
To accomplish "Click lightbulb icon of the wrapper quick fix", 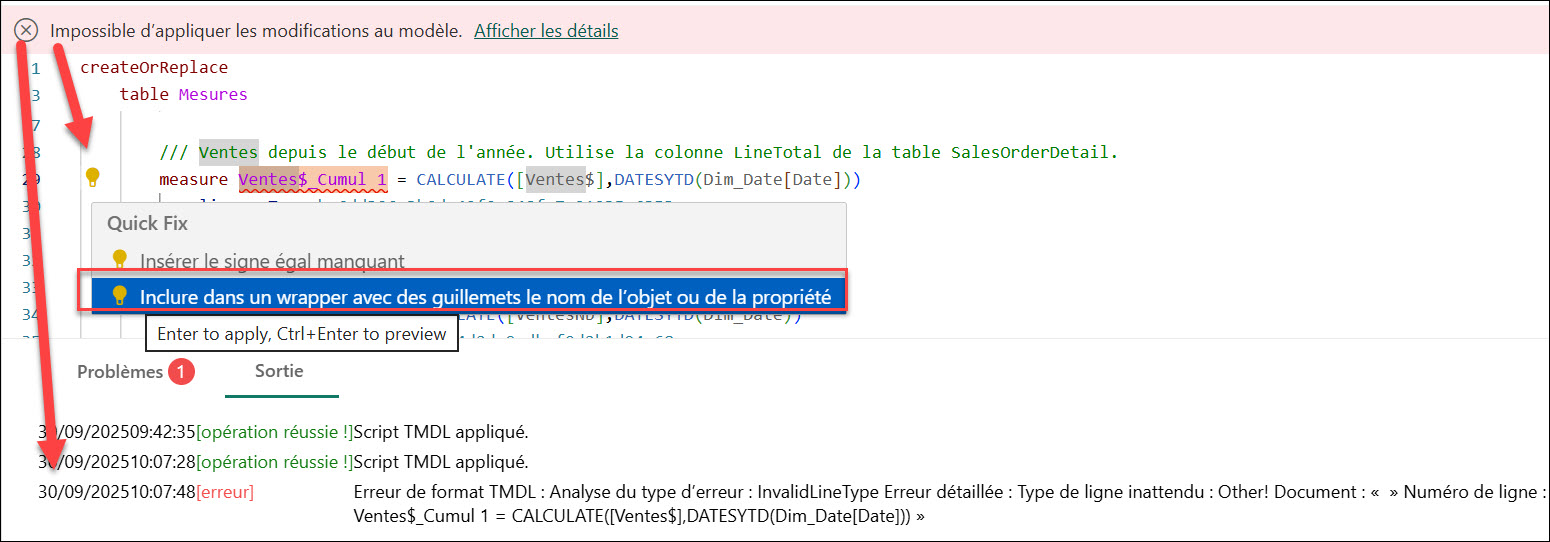I will (x=120, y=296).
